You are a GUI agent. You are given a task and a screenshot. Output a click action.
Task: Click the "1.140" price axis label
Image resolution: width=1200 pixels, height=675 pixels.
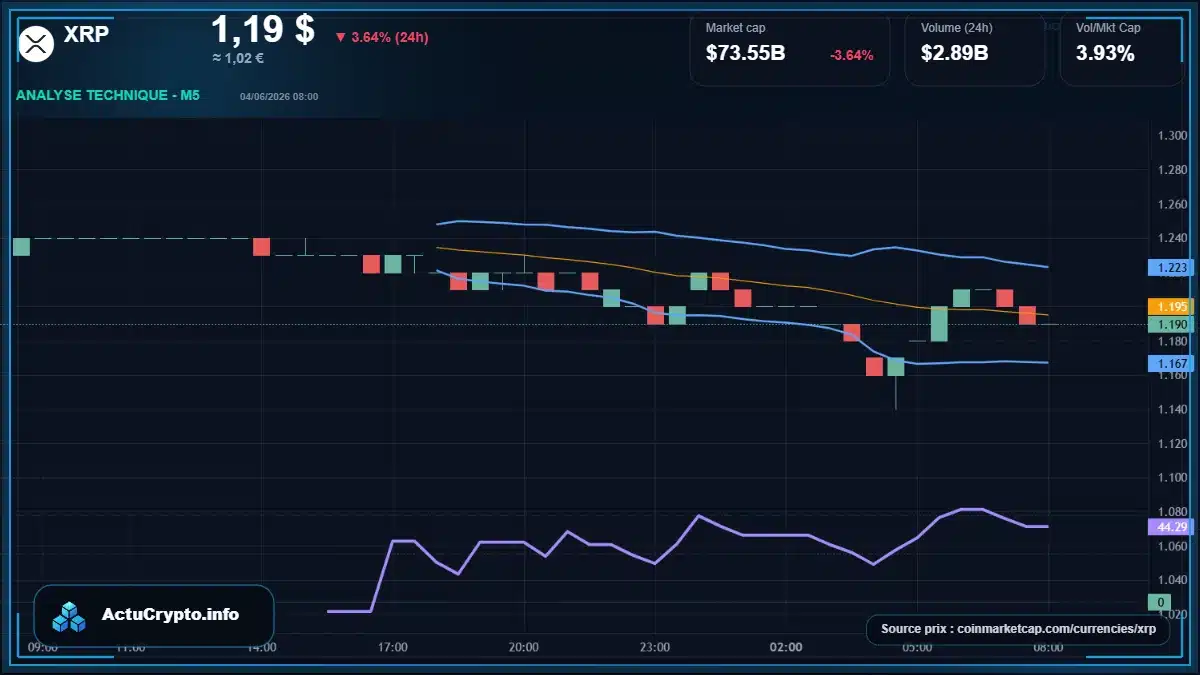point(1171,410)
